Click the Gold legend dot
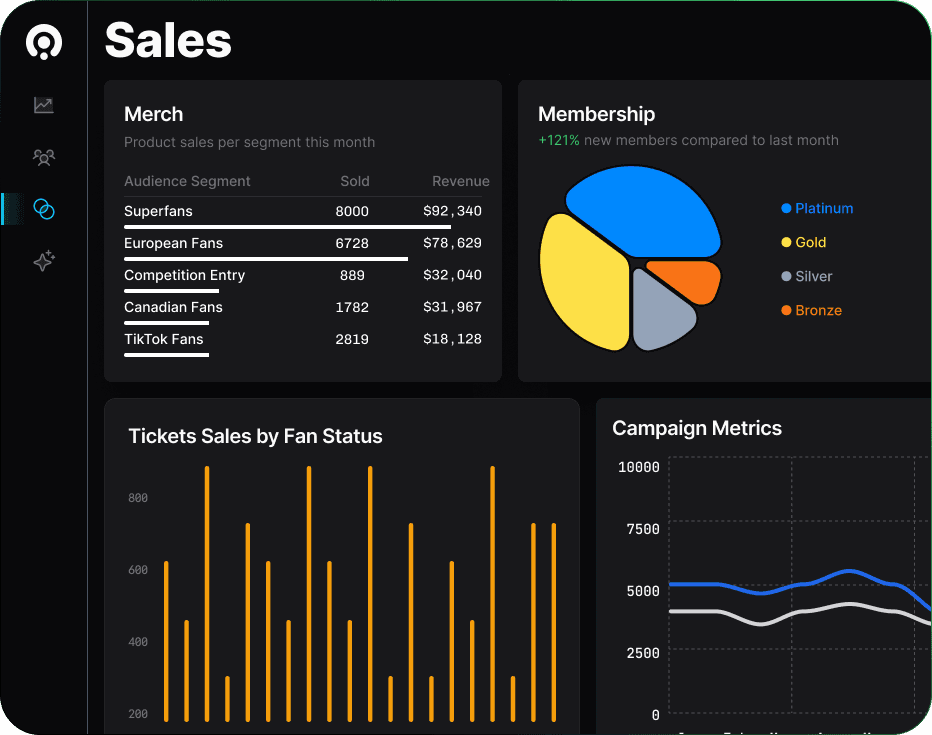The height and width of the screenshot is (735, 932). [x=786, y=242]
